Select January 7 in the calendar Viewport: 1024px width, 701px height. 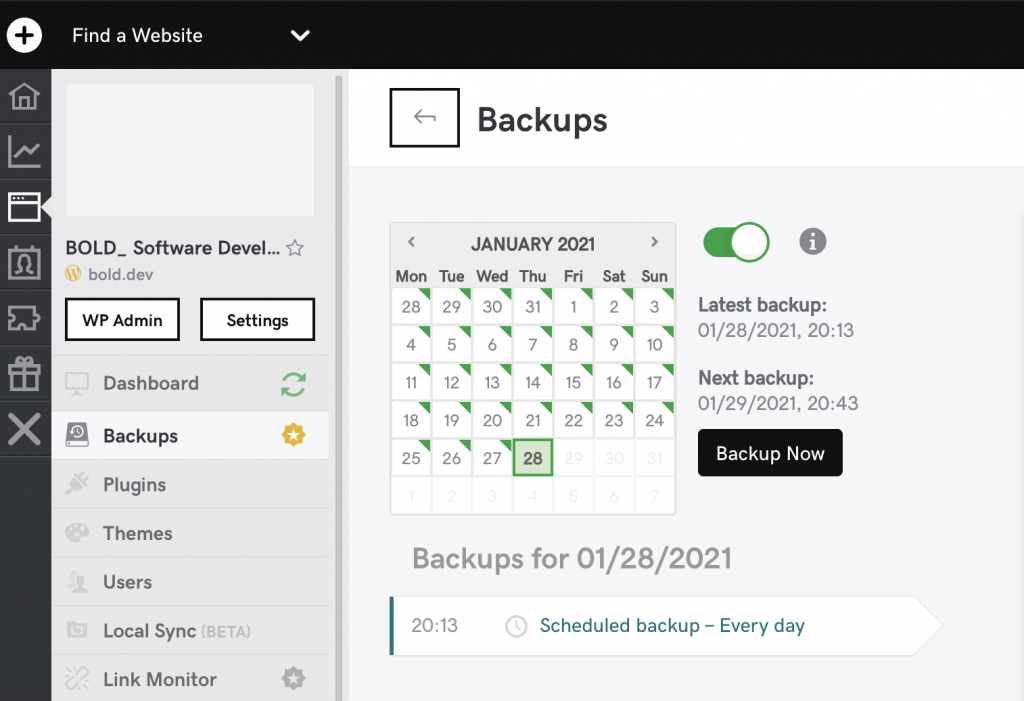click(533, 344)
